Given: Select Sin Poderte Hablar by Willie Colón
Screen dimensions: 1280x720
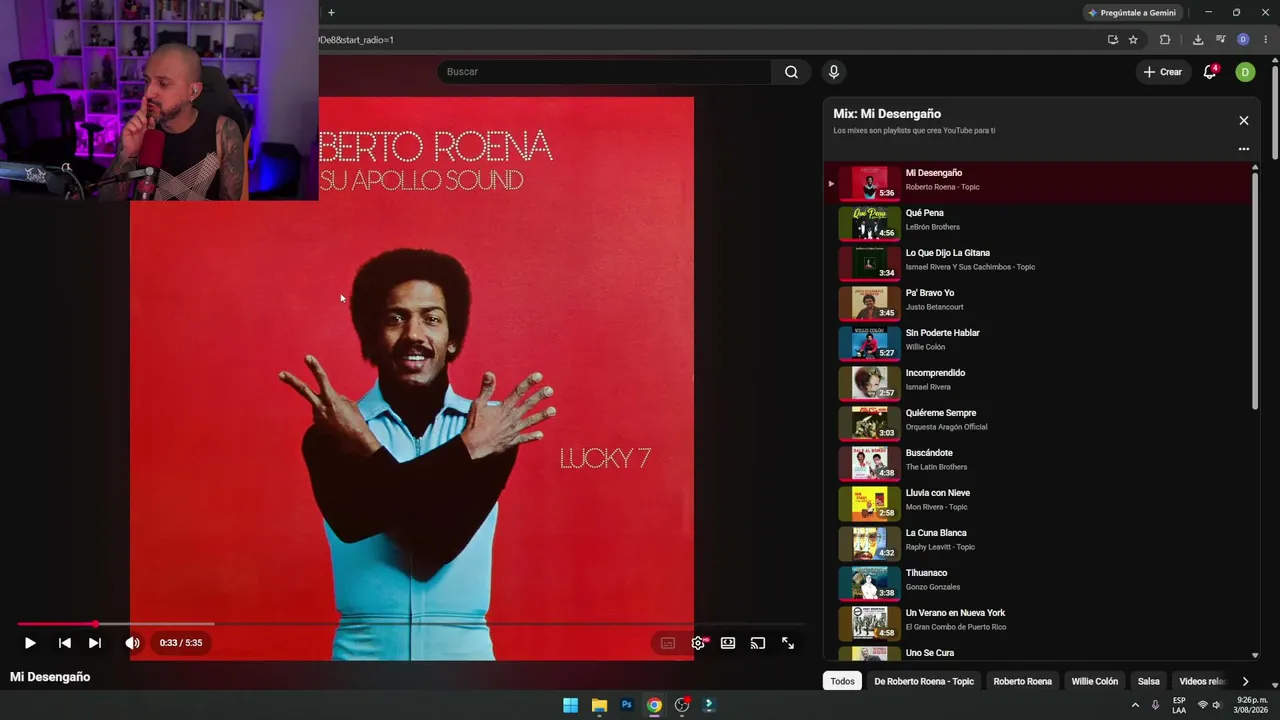Looking at the screenshot, I should (x=1038, y=343).
